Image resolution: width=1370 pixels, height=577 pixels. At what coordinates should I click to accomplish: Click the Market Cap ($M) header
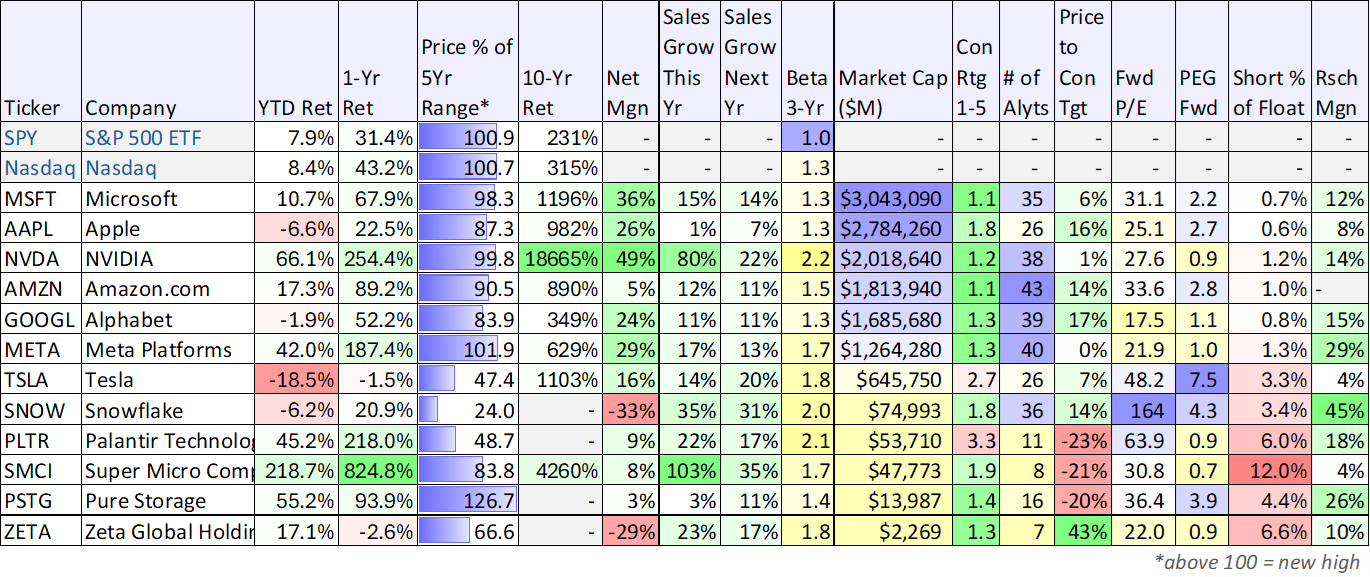tap(892, 62)
